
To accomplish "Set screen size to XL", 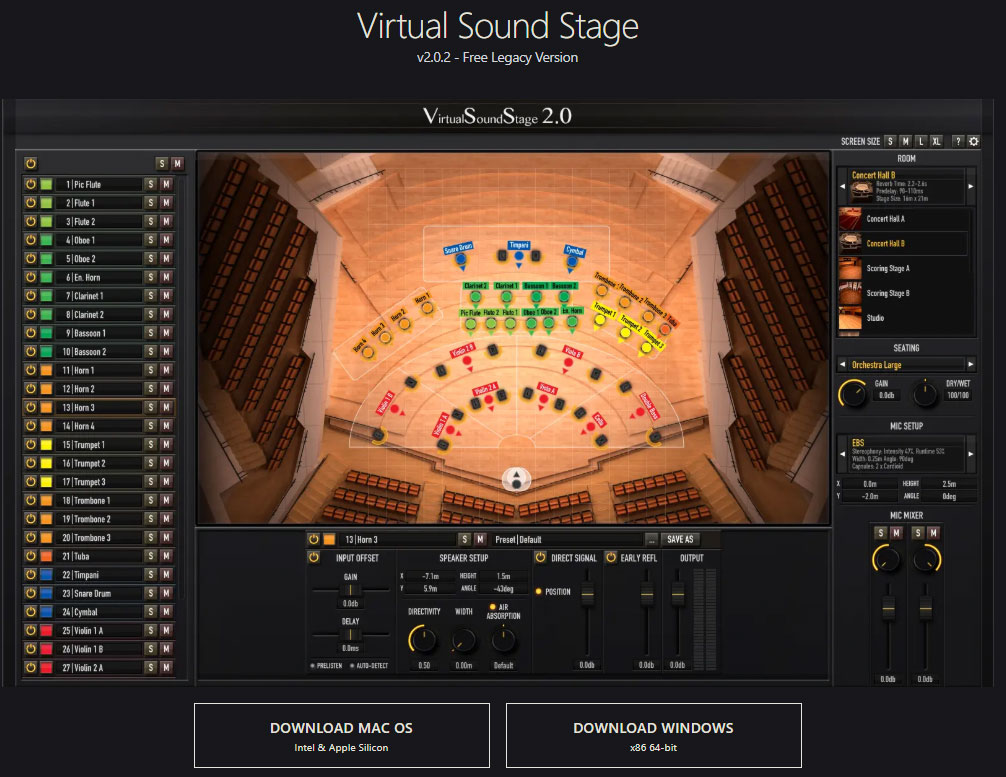I will 937,141.
